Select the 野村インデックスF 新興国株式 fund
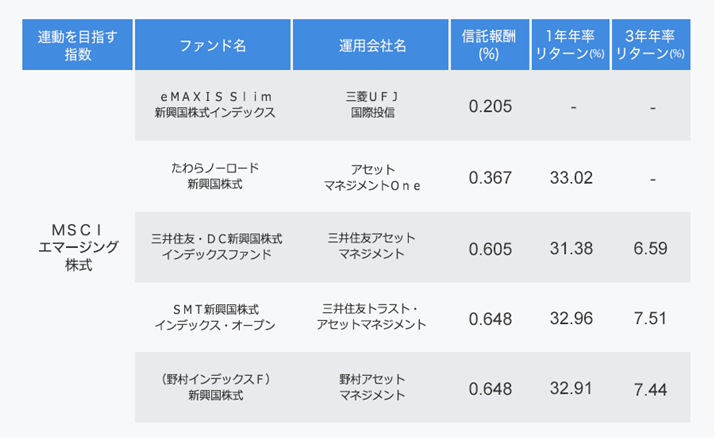This screenshot has width=715, height=440. click(212, 389)
